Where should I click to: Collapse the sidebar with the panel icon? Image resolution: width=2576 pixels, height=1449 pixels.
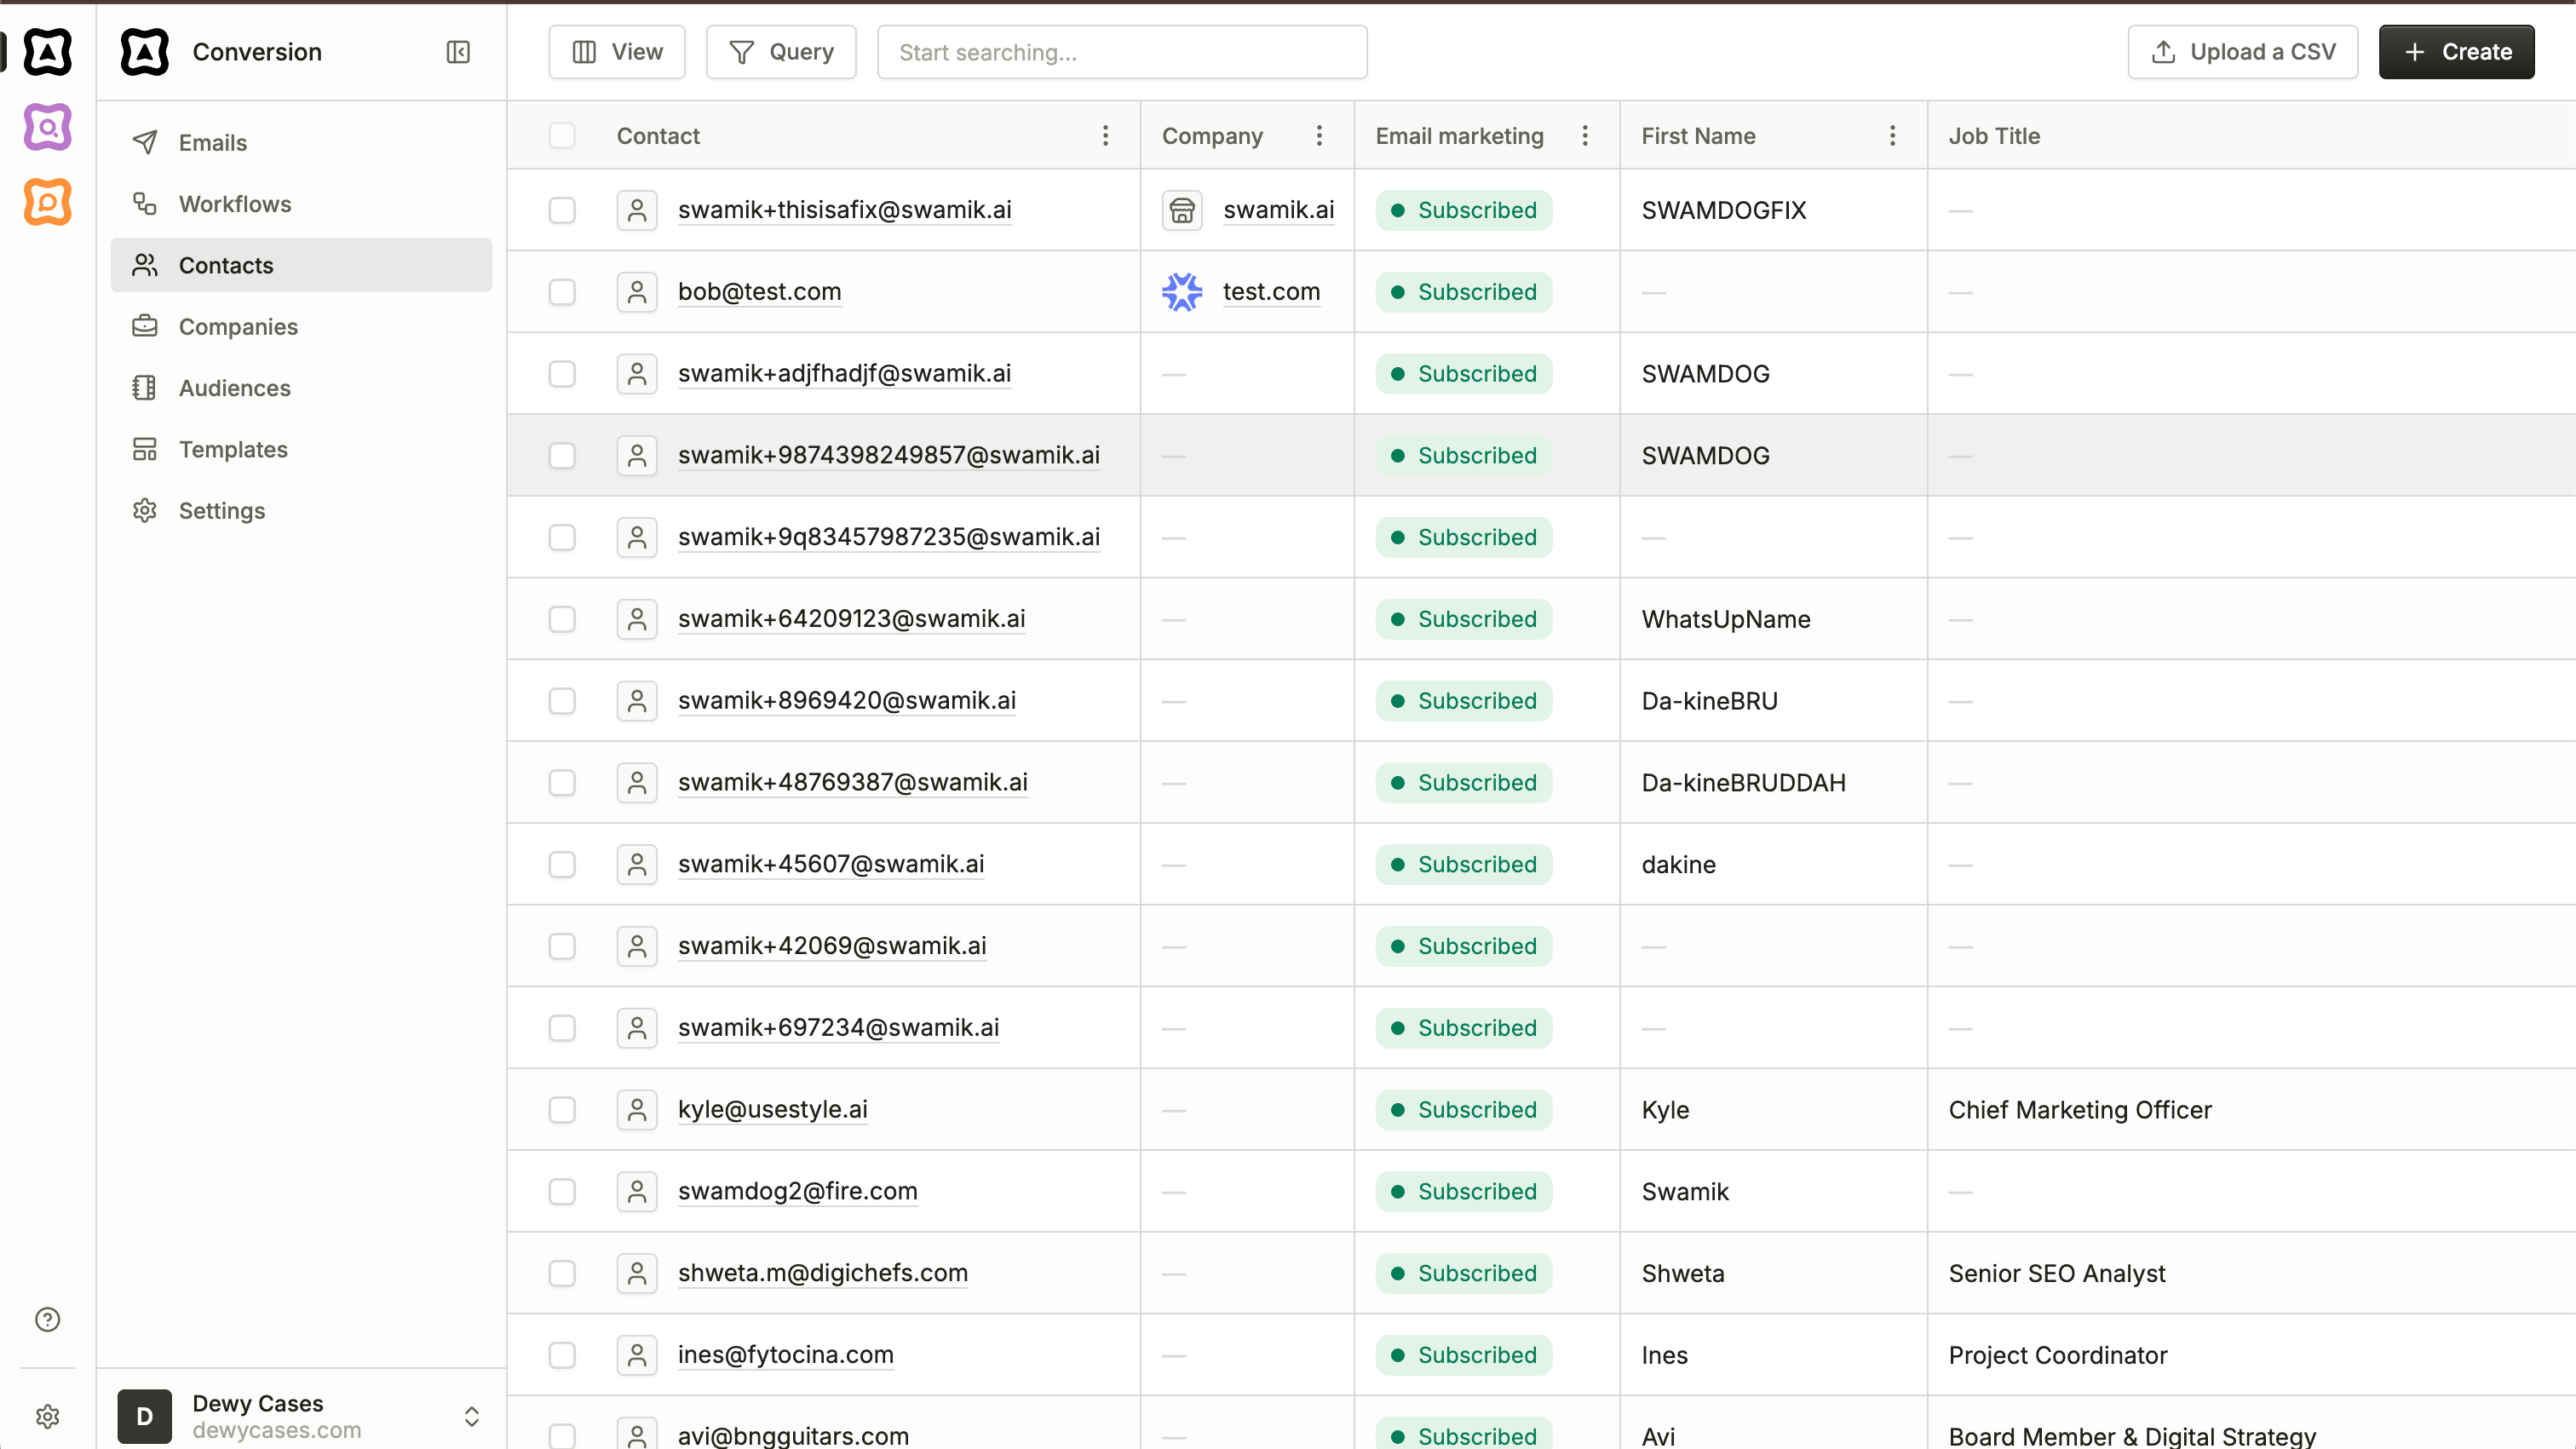click(x=458, y=52)
